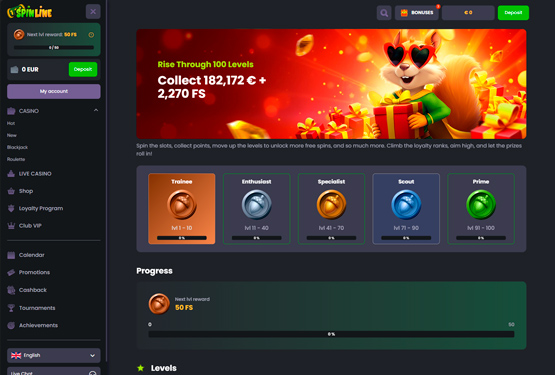This screenshot has width=555, height=375.
Task: Click the 'lvl 41 - 70' label
Action: click(x=331, y=228)
